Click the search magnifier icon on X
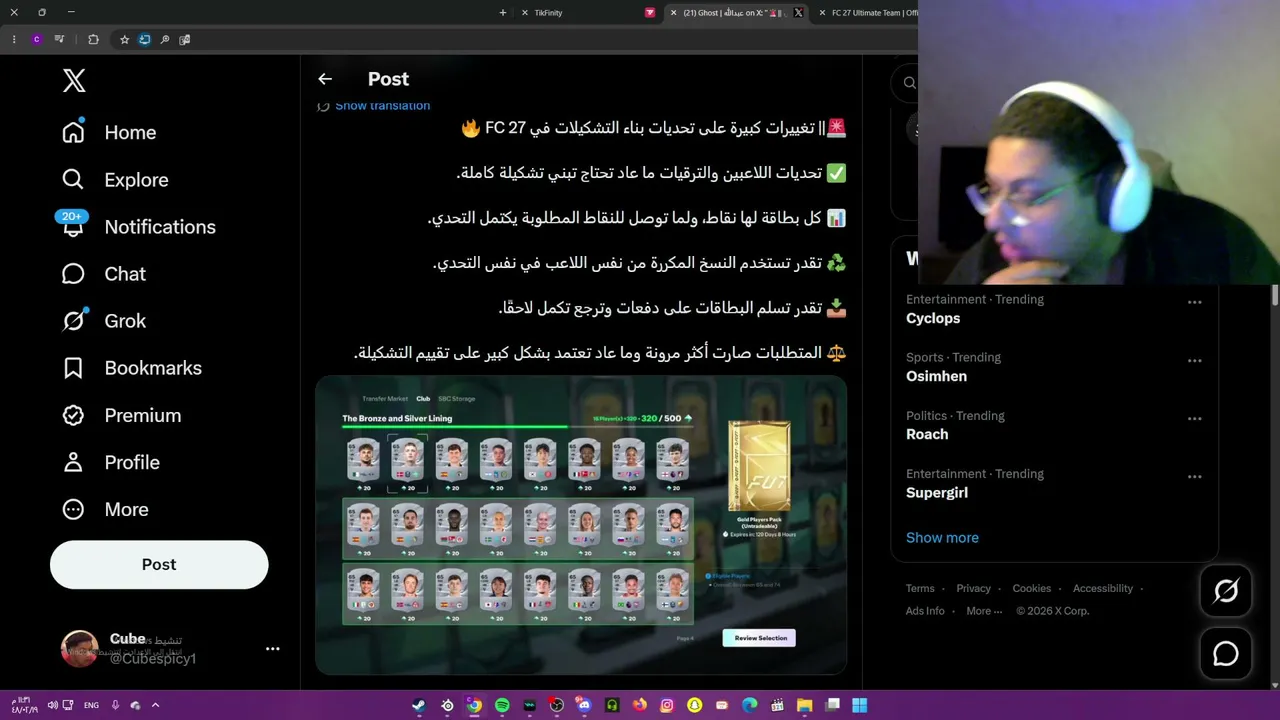 tap(909, 83)
